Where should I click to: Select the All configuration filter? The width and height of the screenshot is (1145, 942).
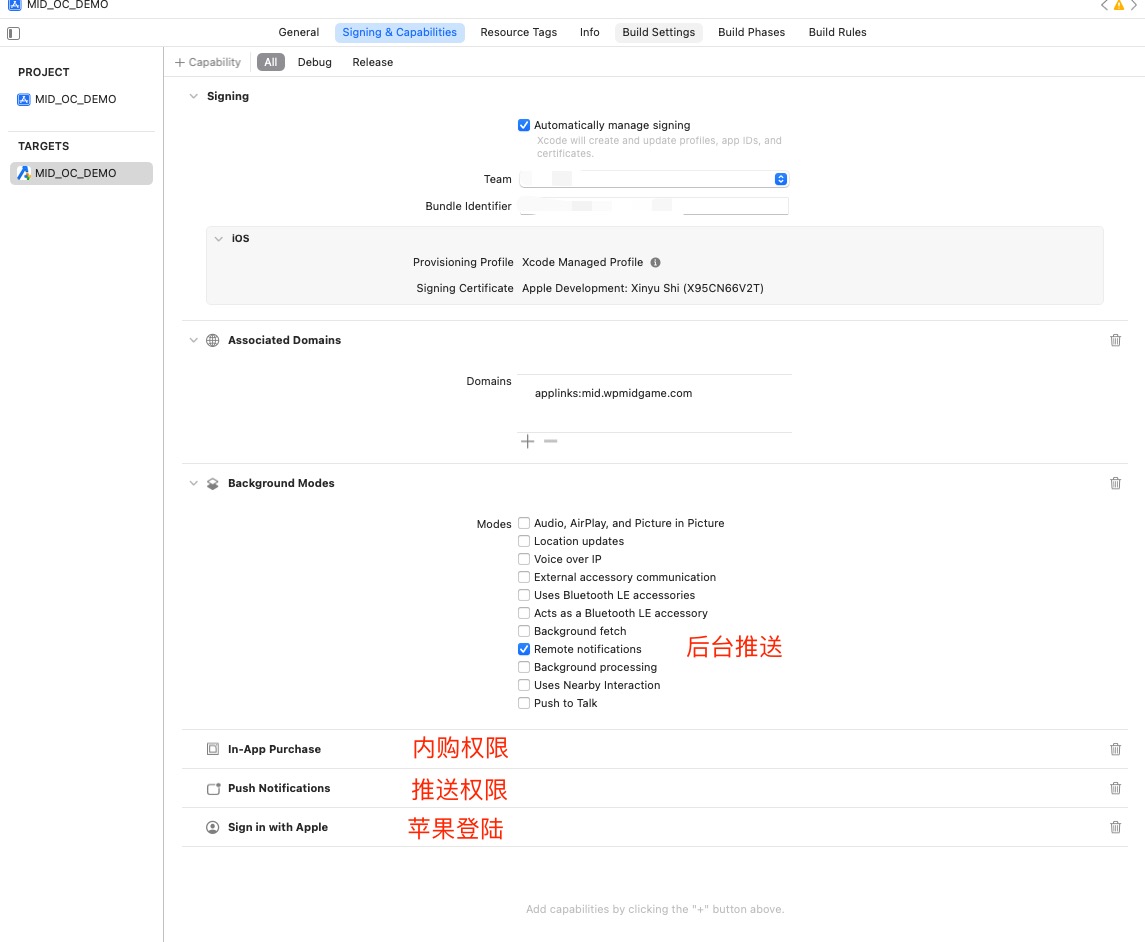271,62
